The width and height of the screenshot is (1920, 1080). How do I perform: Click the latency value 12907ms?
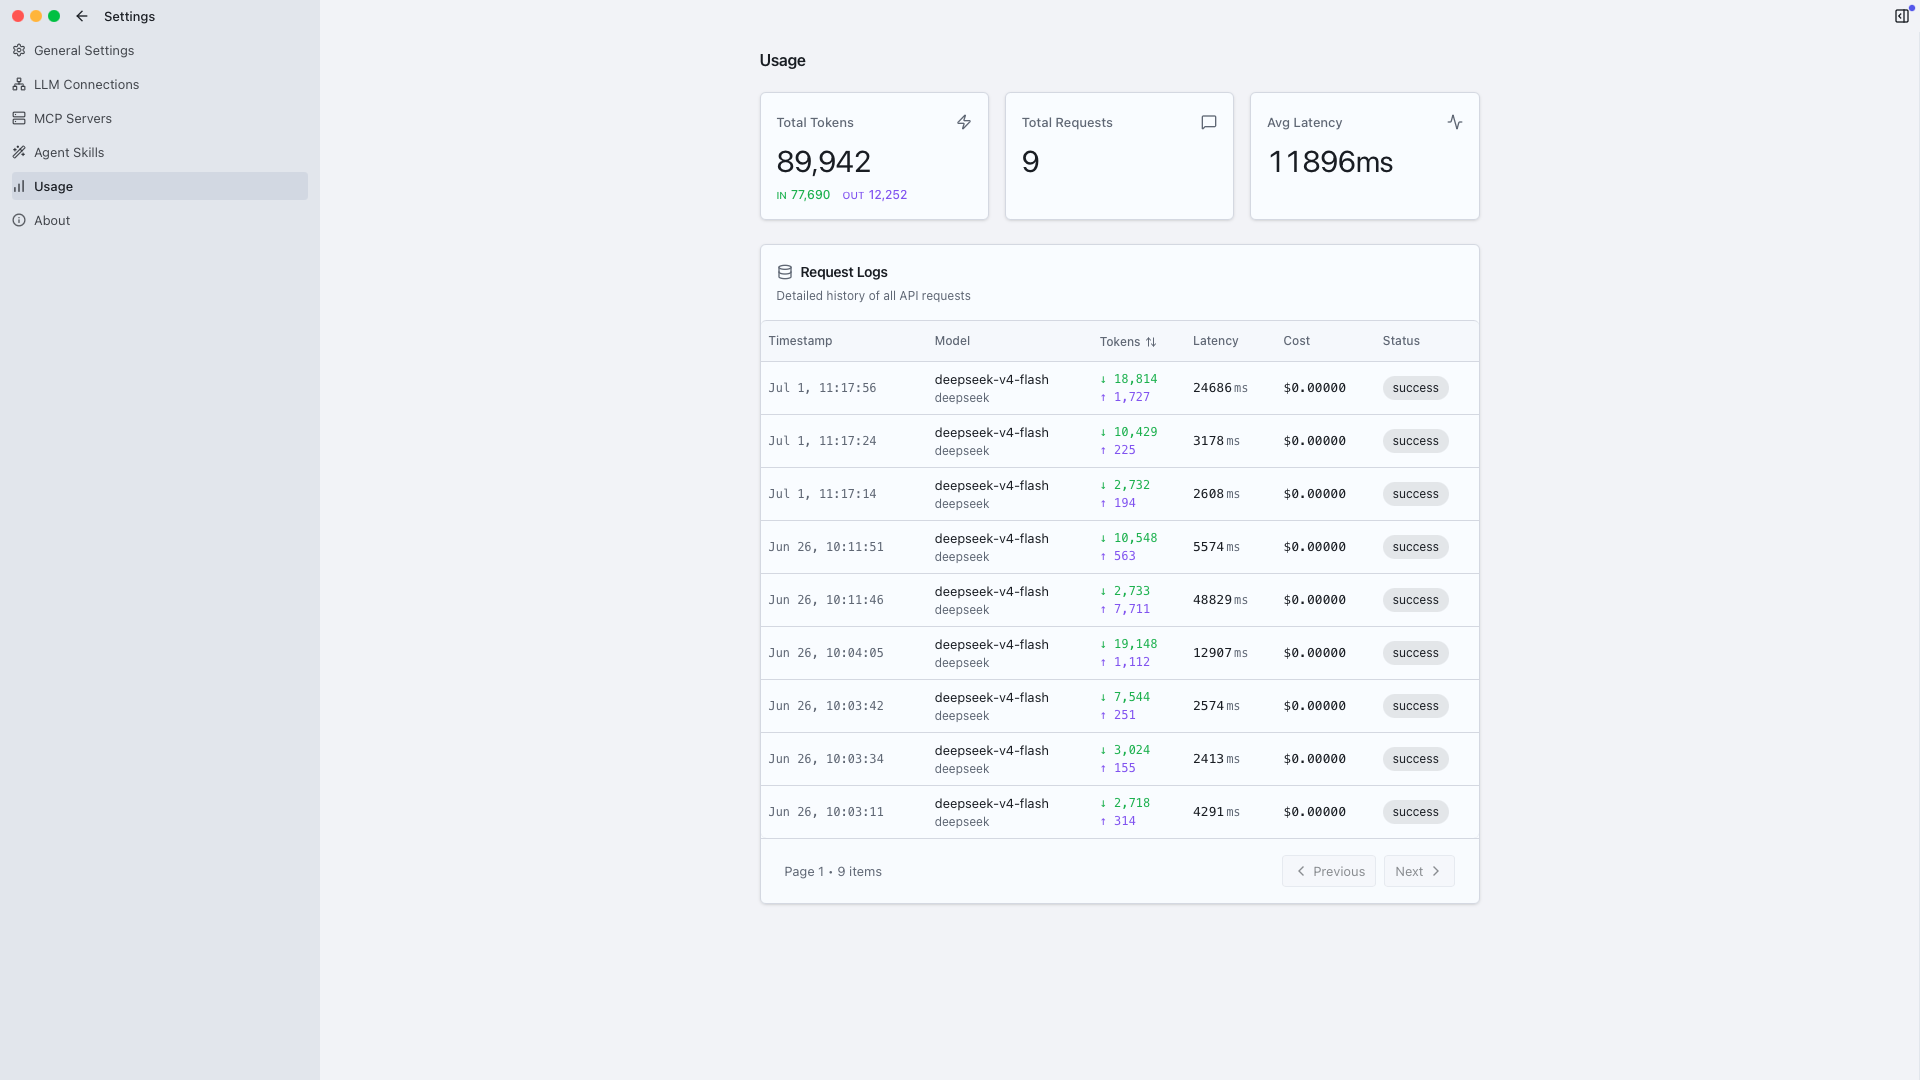tap(1220, 653)
